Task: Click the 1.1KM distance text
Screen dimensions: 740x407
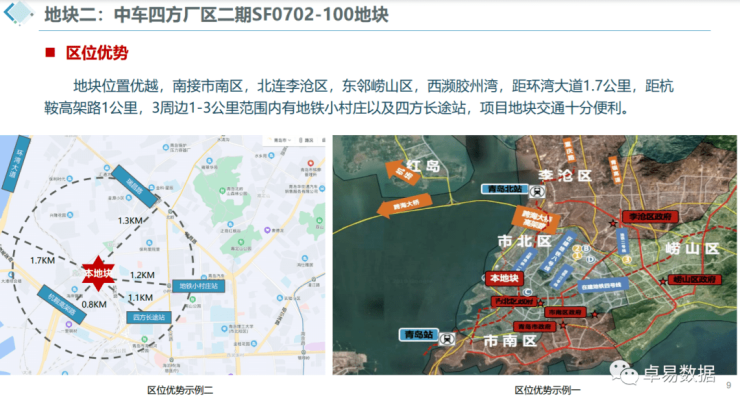Action: [141, 297]
